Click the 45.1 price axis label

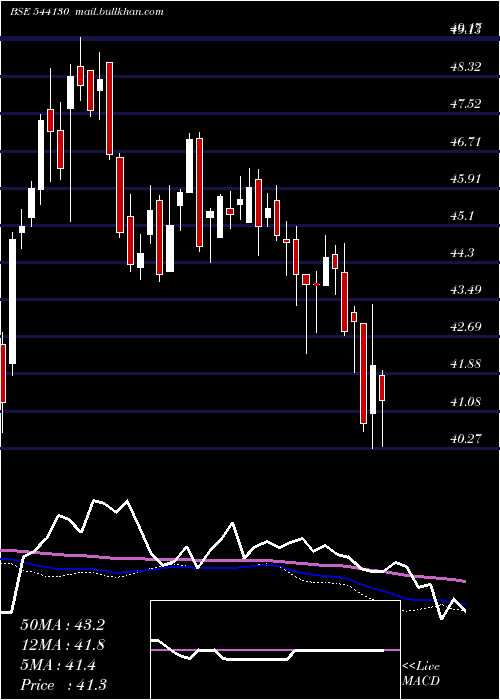tap(462, 216)
